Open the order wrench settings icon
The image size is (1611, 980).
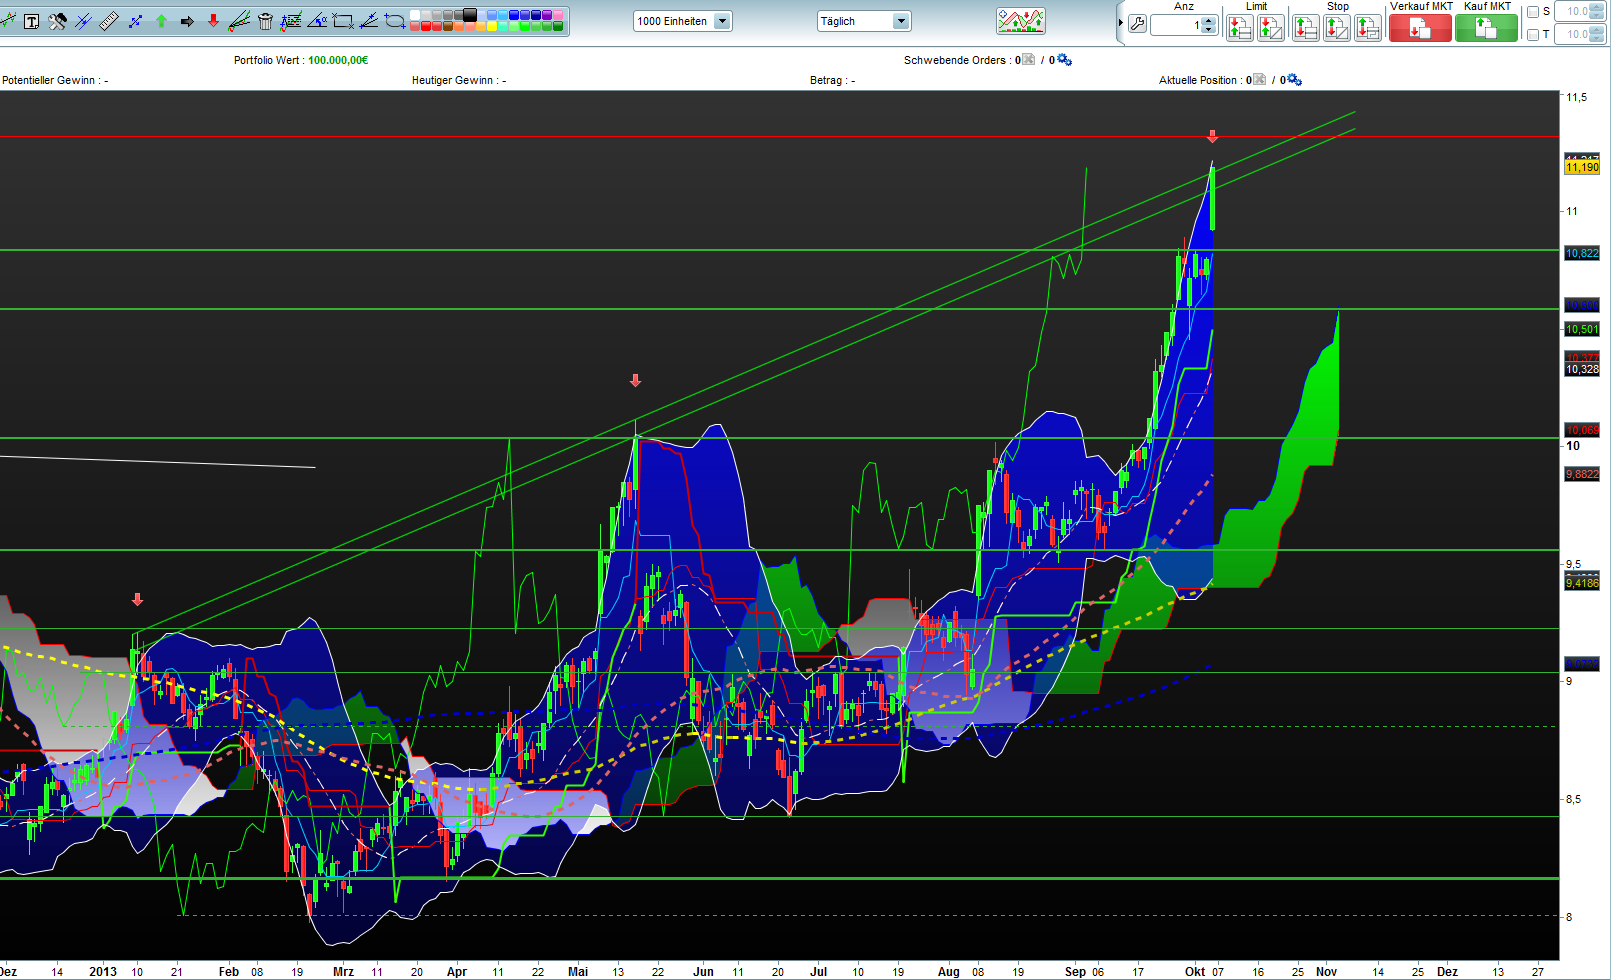[1137, 25]
